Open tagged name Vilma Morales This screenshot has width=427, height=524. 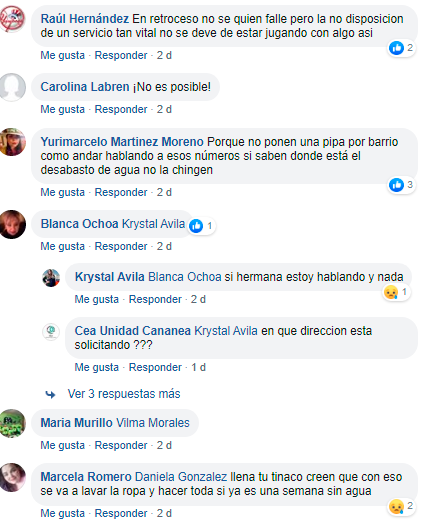point(153,423)
